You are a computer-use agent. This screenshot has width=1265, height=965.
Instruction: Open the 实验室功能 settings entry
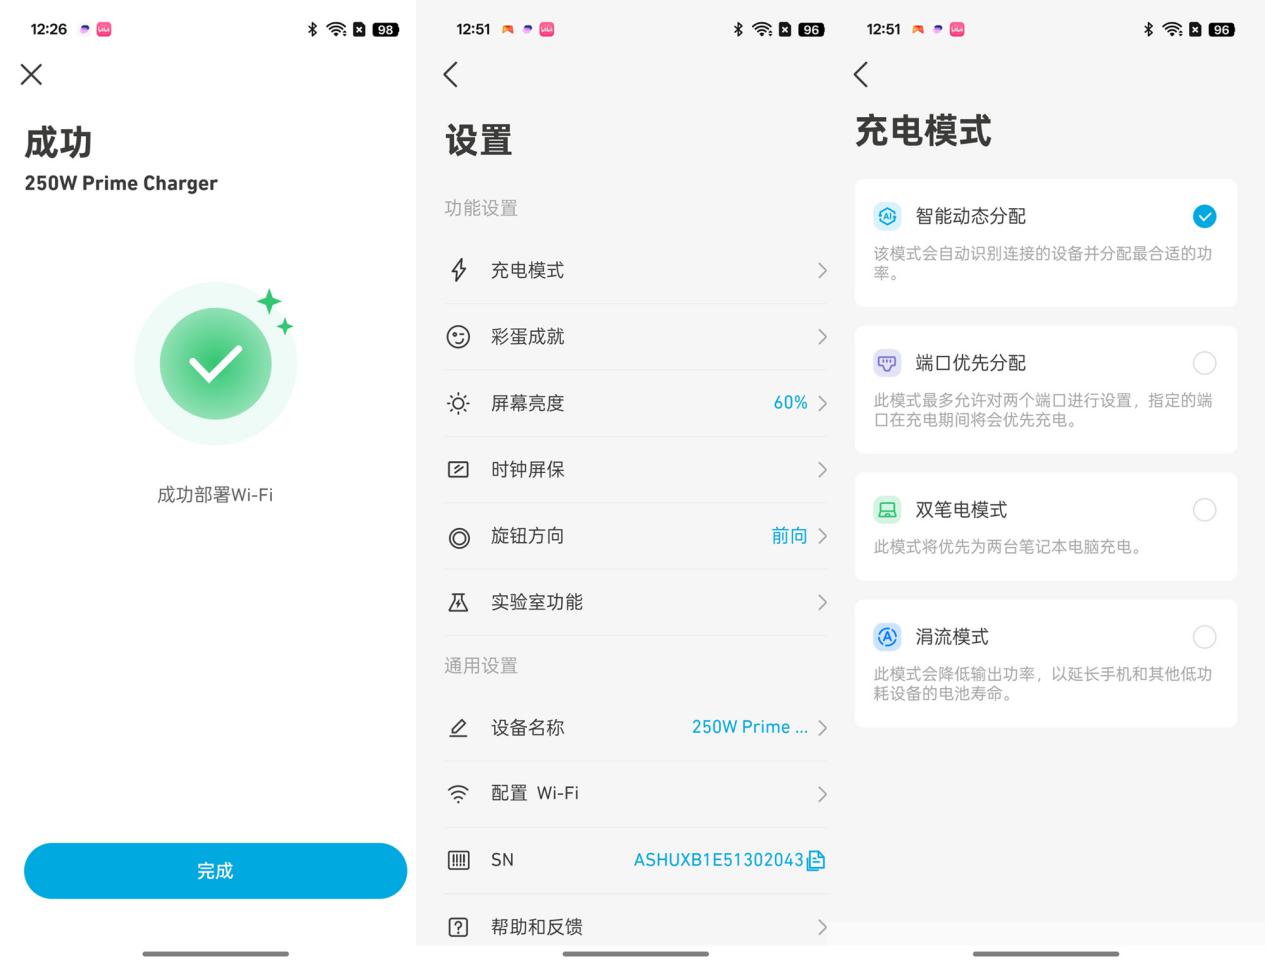[x=636, y=602]
